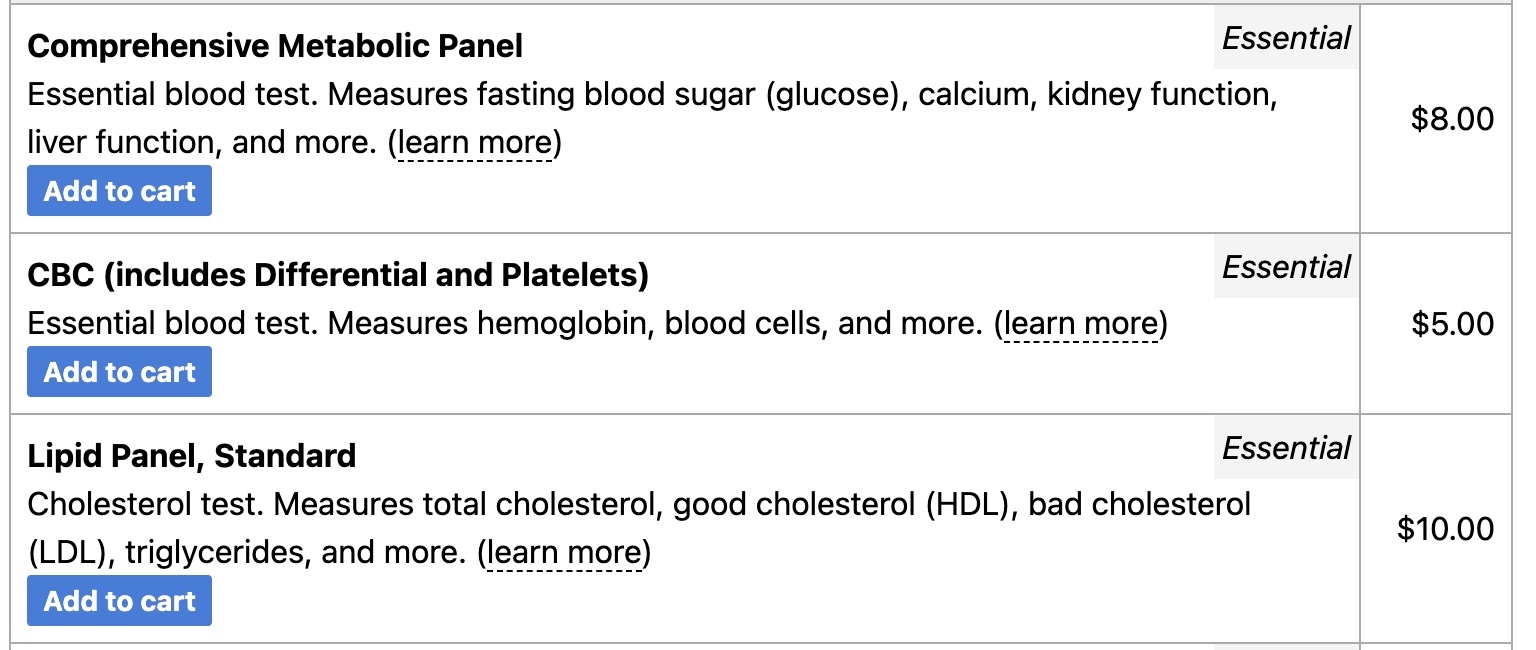Image resolution: width=1536 pixels, height=650 pixels.
Task: Open learn more for Lipid Panel
Action: pyautogui.click(x=564, y=553)
